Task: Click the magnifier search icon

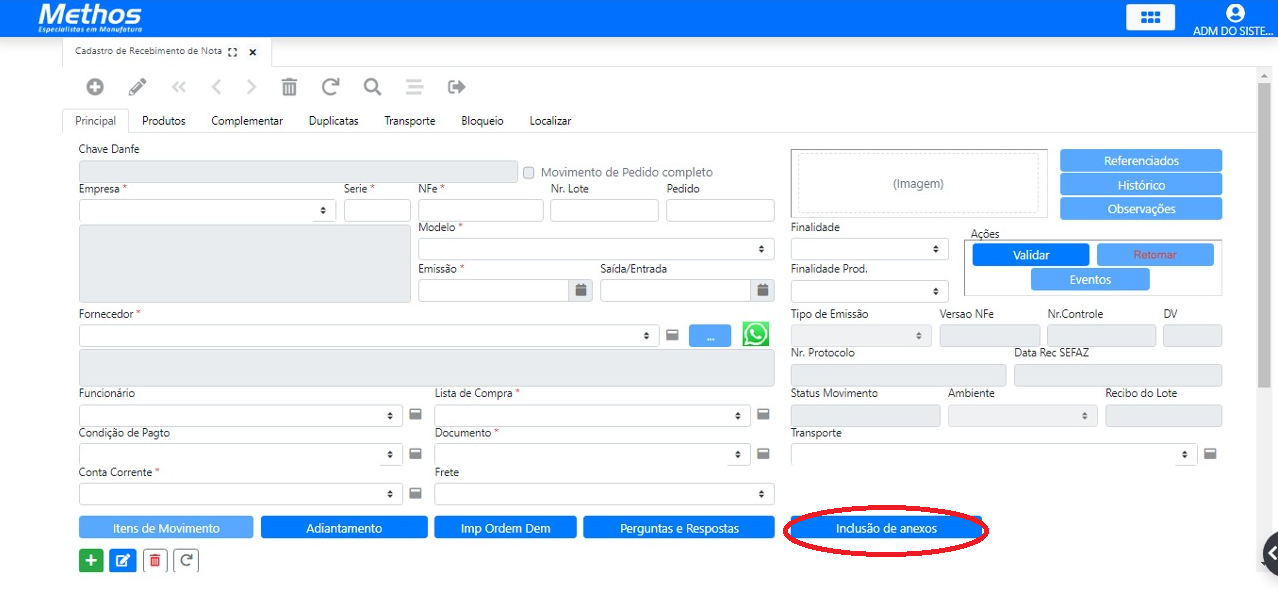Action: pos(372,87)
